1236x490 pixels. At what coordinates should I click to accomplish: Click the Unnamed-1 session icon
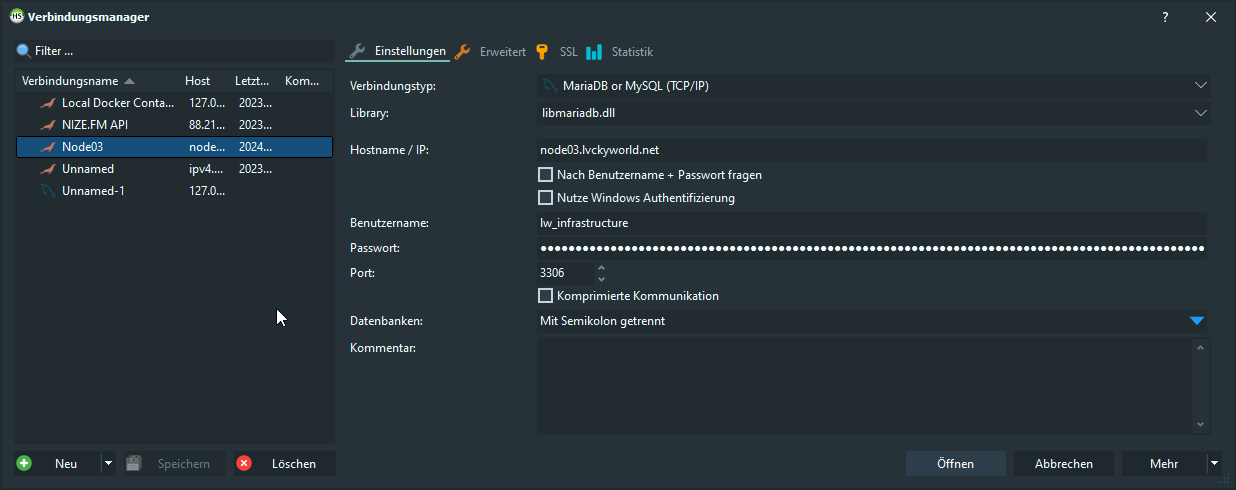coord(47,191)
